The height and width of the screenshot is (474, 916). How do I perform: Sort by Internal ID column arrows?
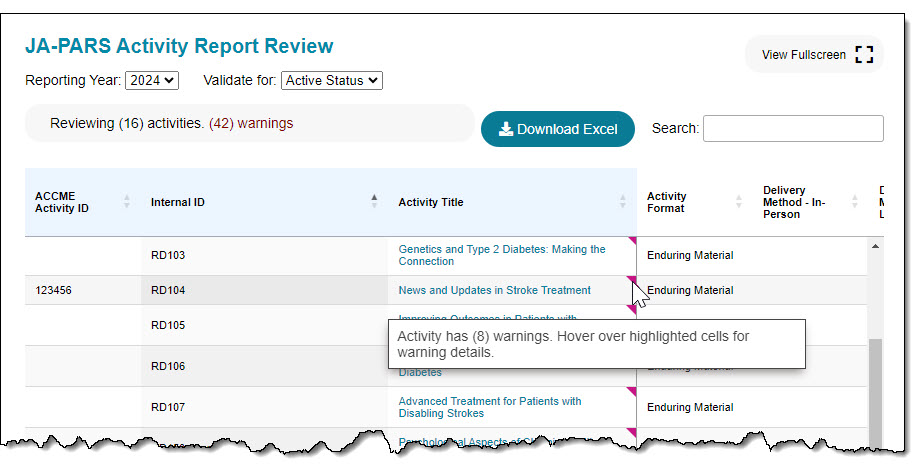tap(374, 202)
